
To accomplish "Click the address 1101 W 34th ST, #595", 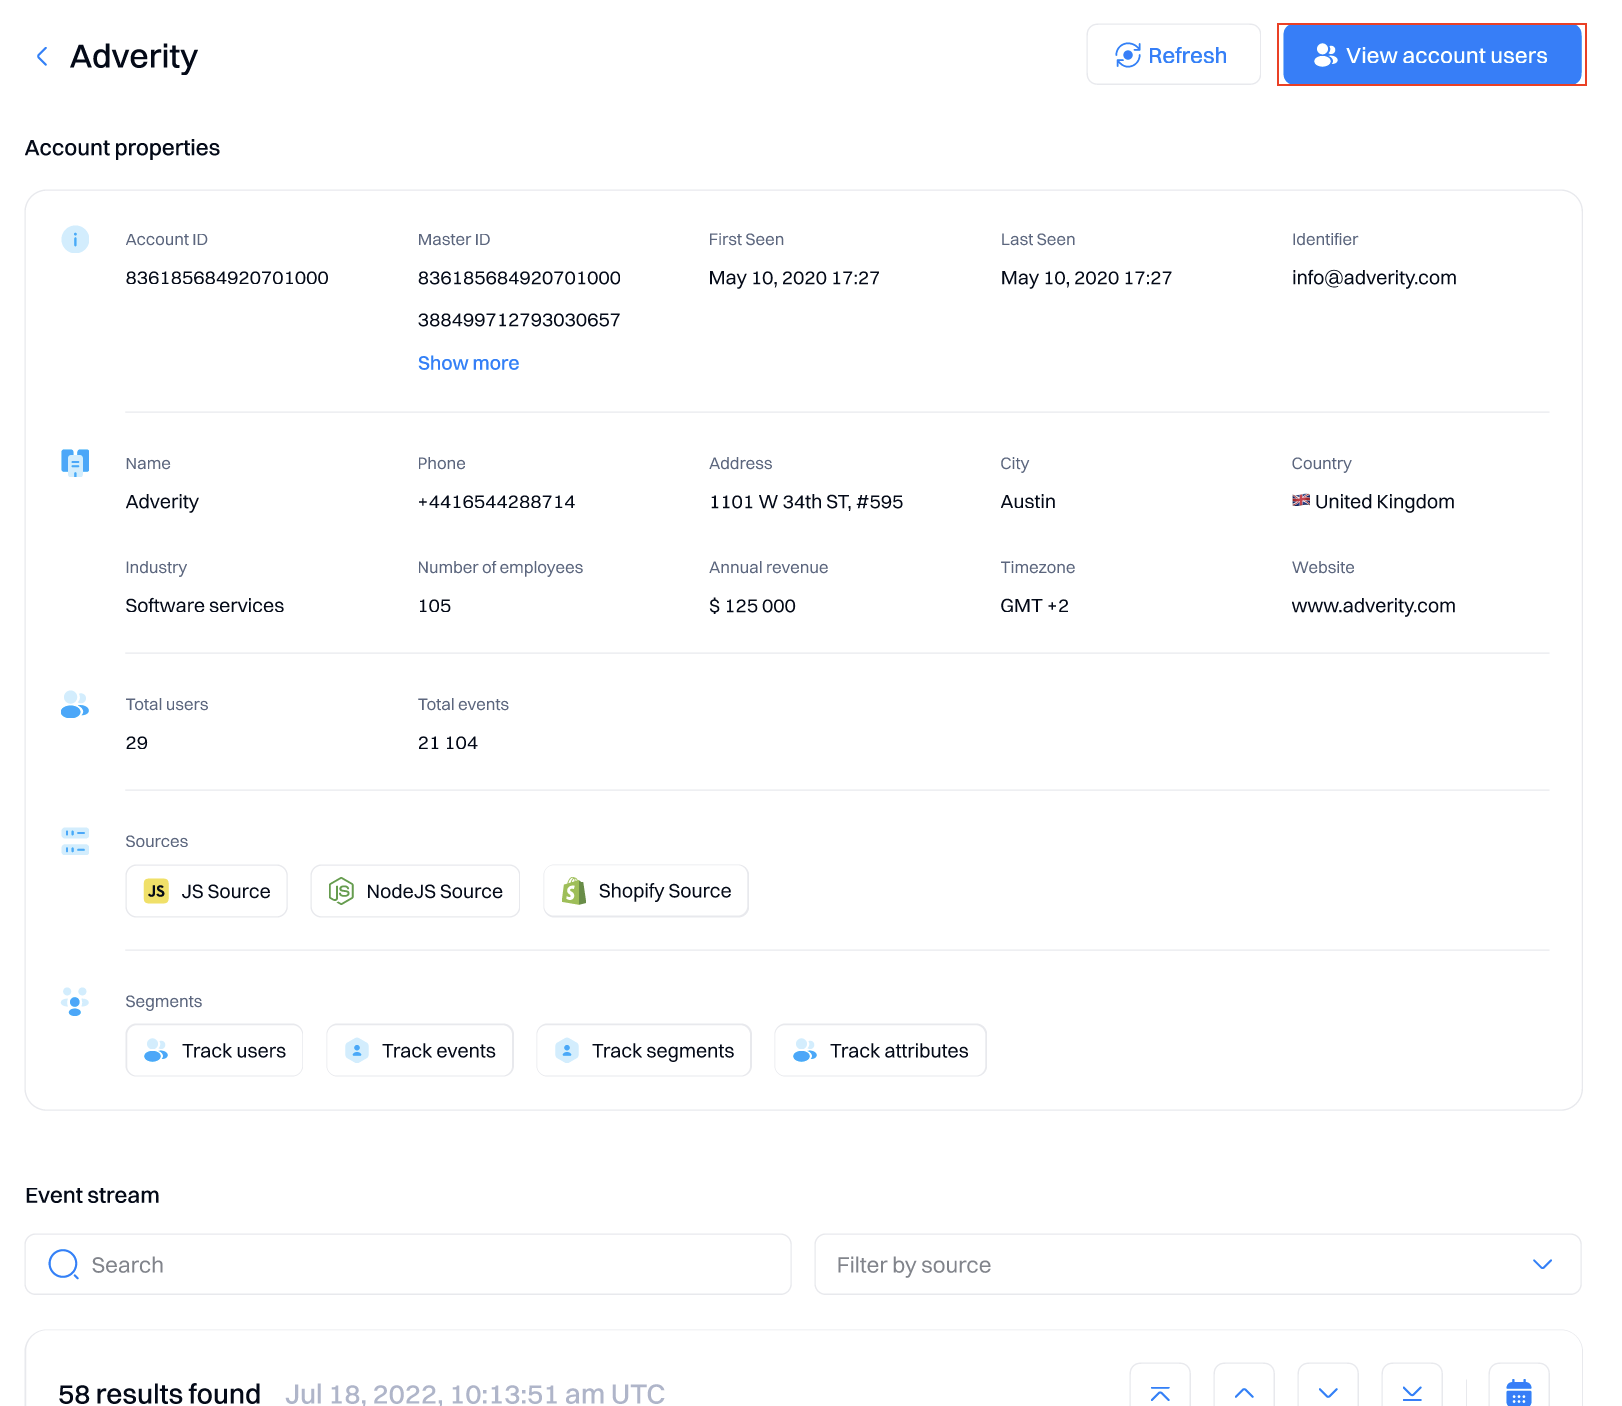I will coord(806,502).
